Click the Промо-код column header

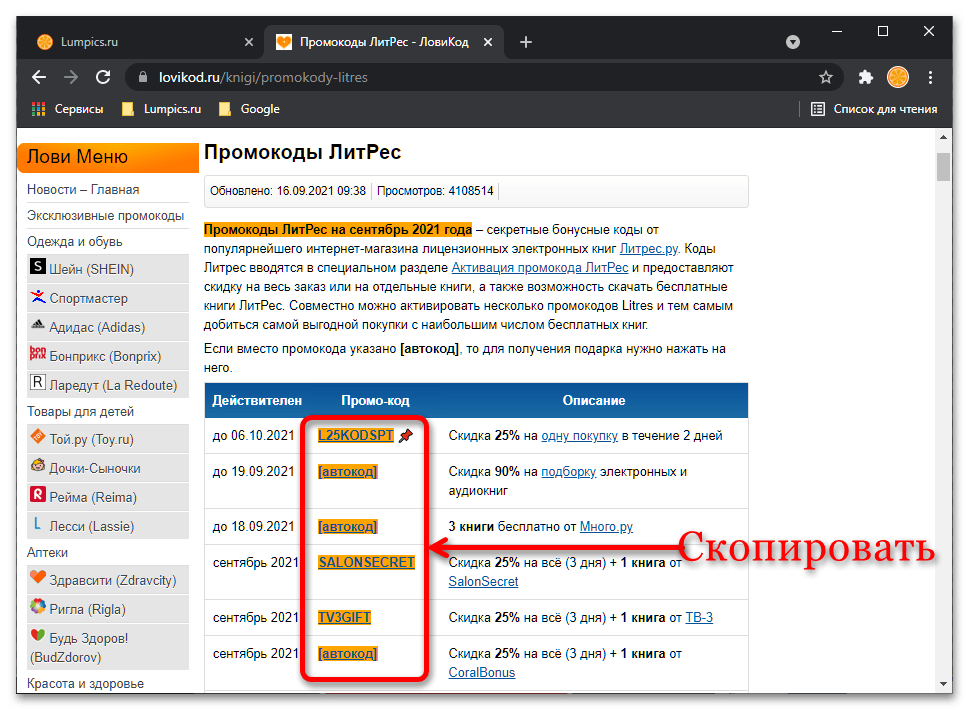(x=375, y=400)
